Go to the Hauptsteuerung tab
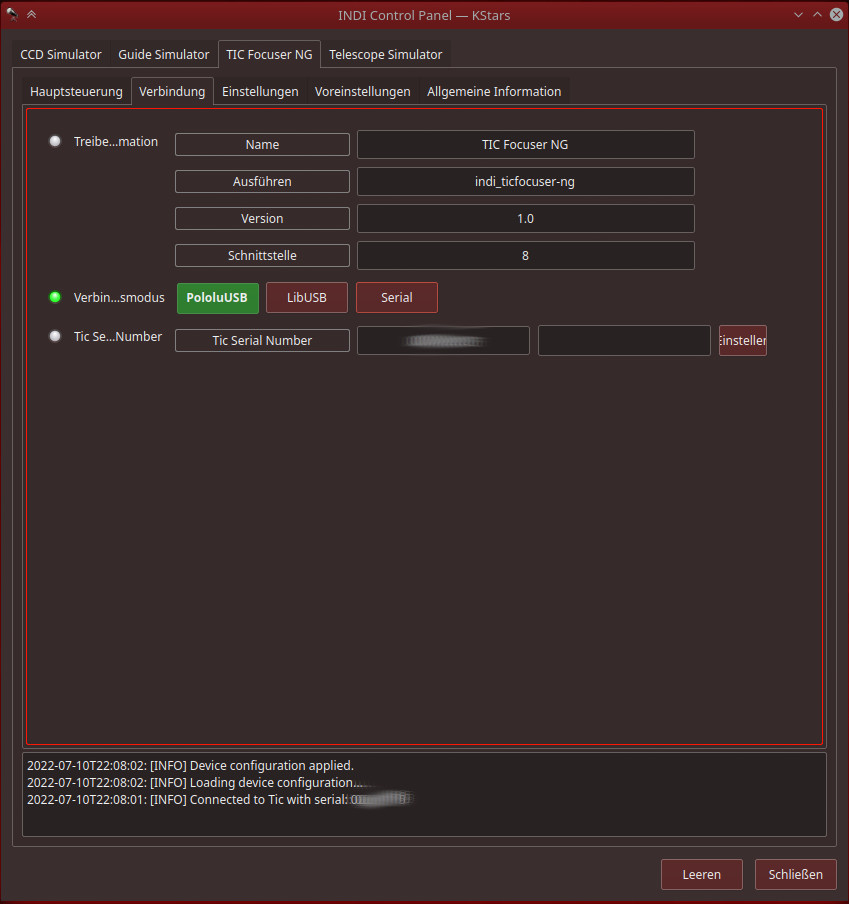The image size is (849, 904). [76, 91]
